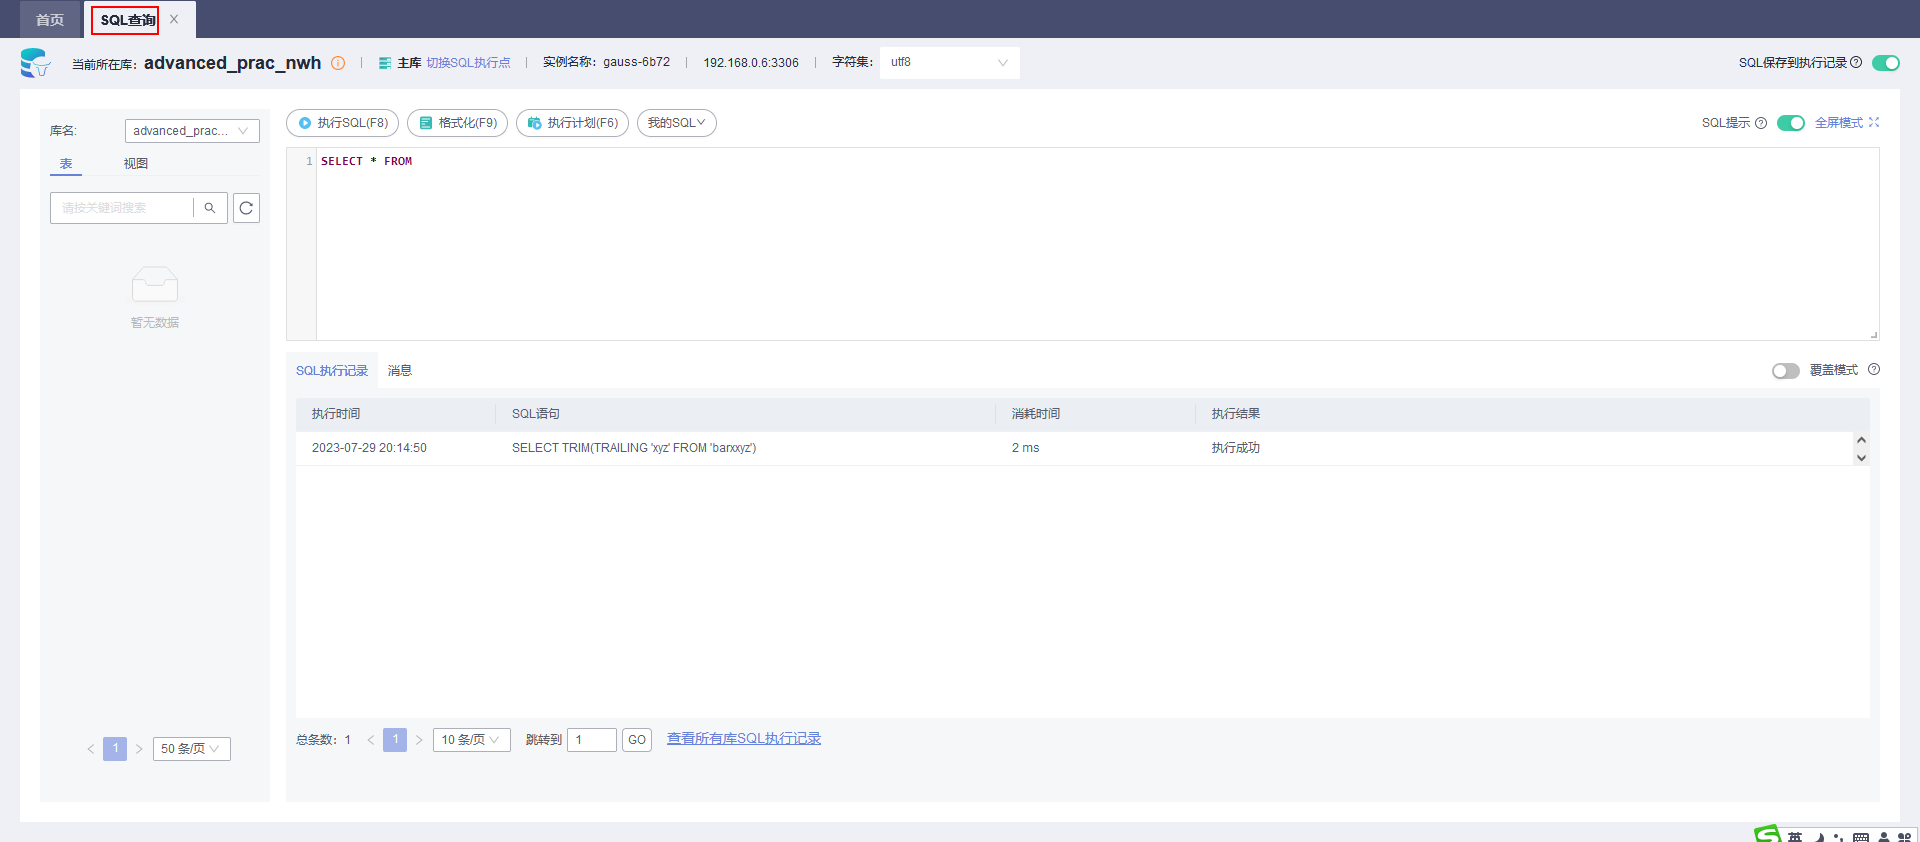This screenshot has height=842, width=1920.
Task: Select the 表 tab
Action: [66, 164]
